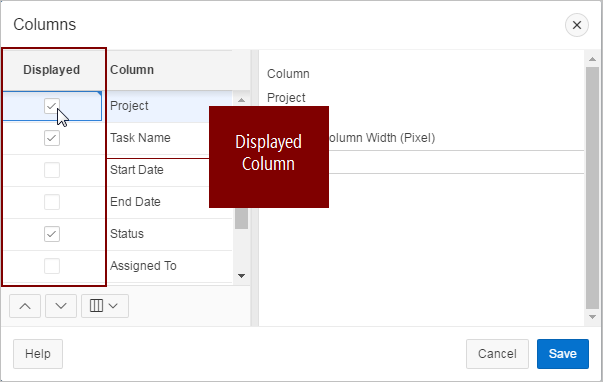The image size is (603, 382).
Task: Check the Displayed checkbox for Assigned To
Action: [52, 266]
